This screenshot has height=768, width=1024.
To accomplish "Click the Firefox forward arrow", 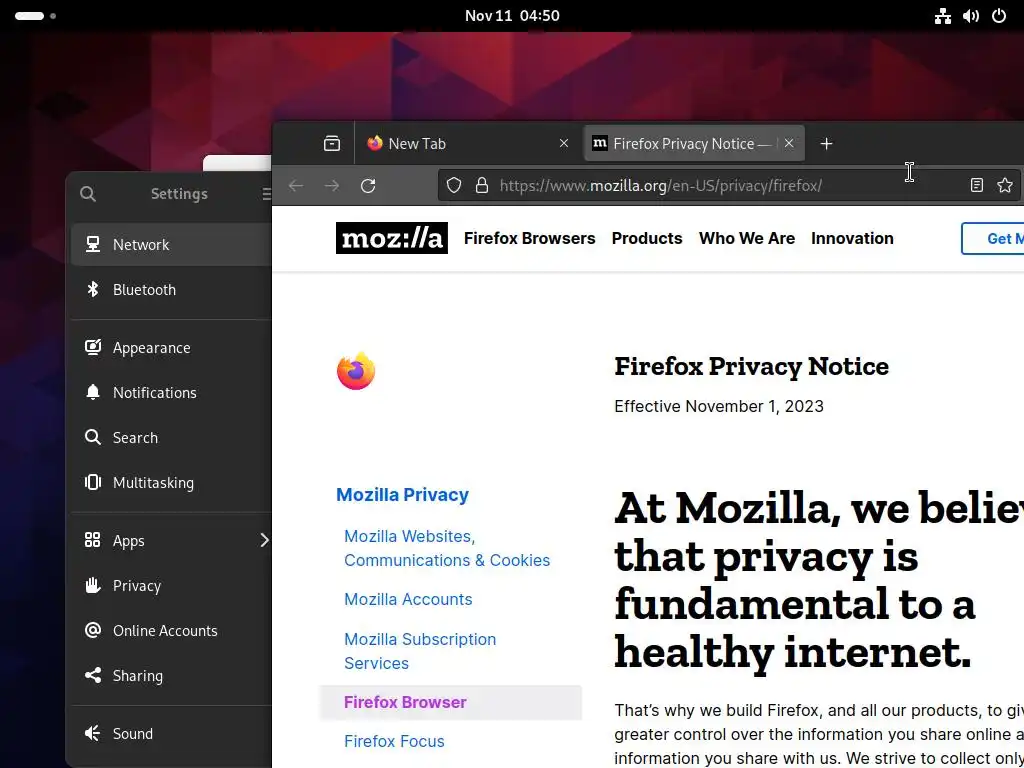I will [x=332, y=185].
